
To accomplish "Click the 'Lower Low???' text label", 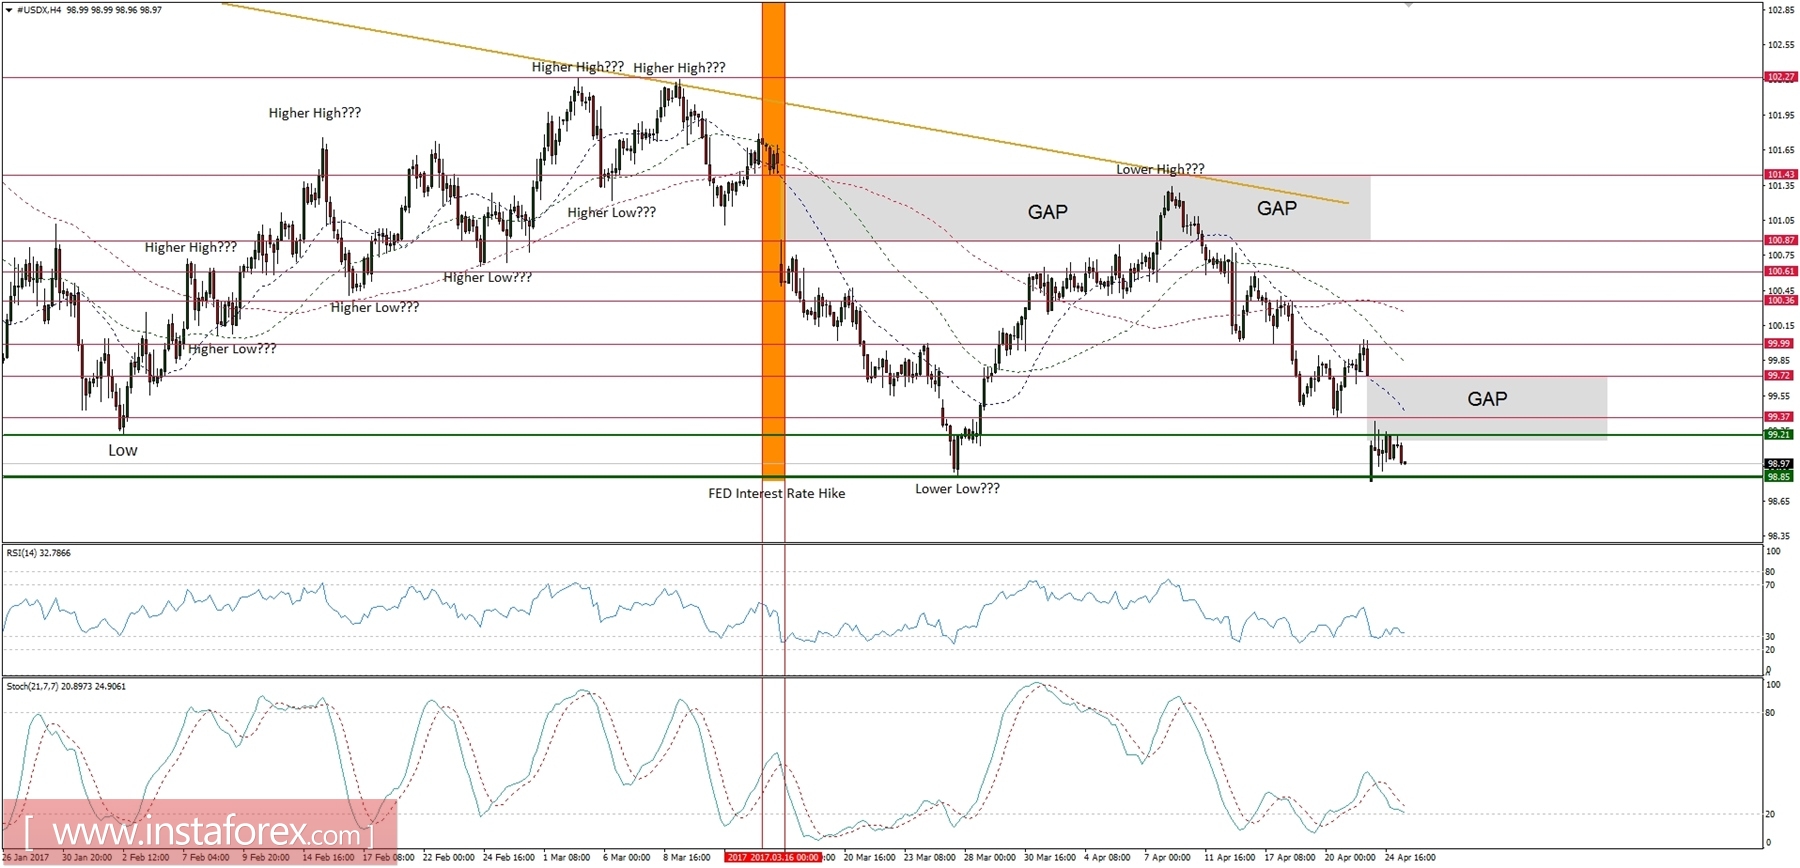I will (957, 489).
